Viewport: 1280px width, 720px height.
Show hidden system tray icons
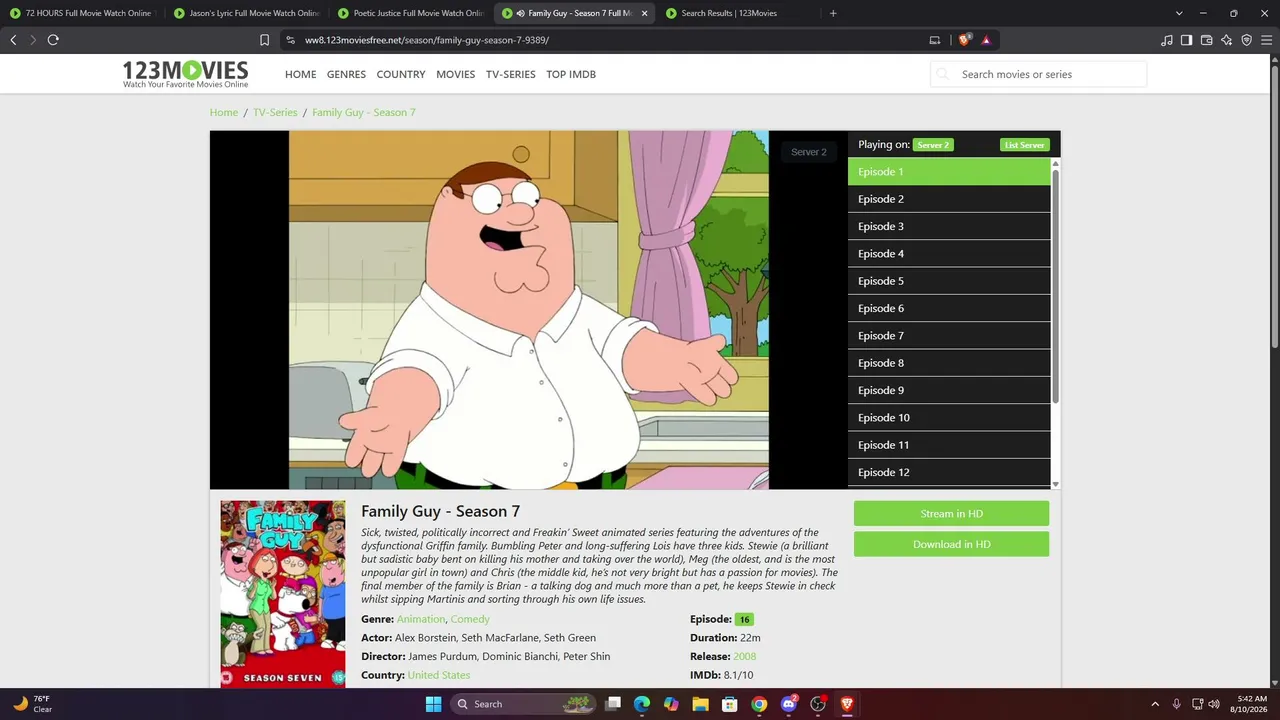(x=1155, y=704)
